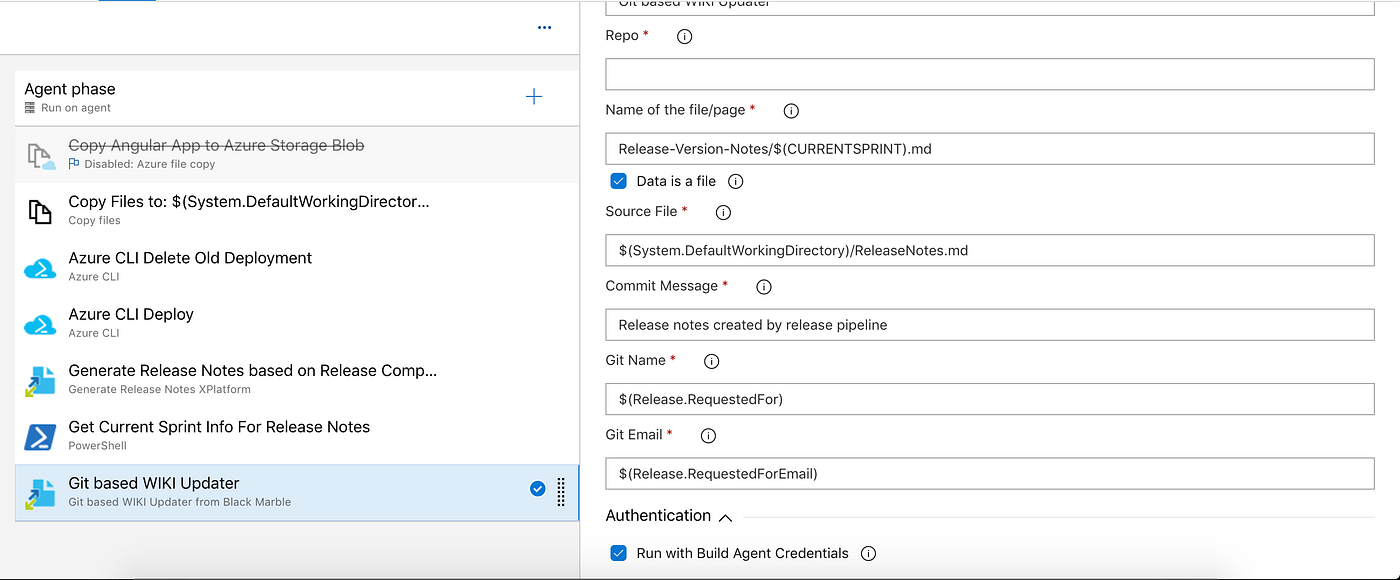This screenshot has width=1400, height=580.
Task: Click the Commit Message info icon
Action: point(764,287)
